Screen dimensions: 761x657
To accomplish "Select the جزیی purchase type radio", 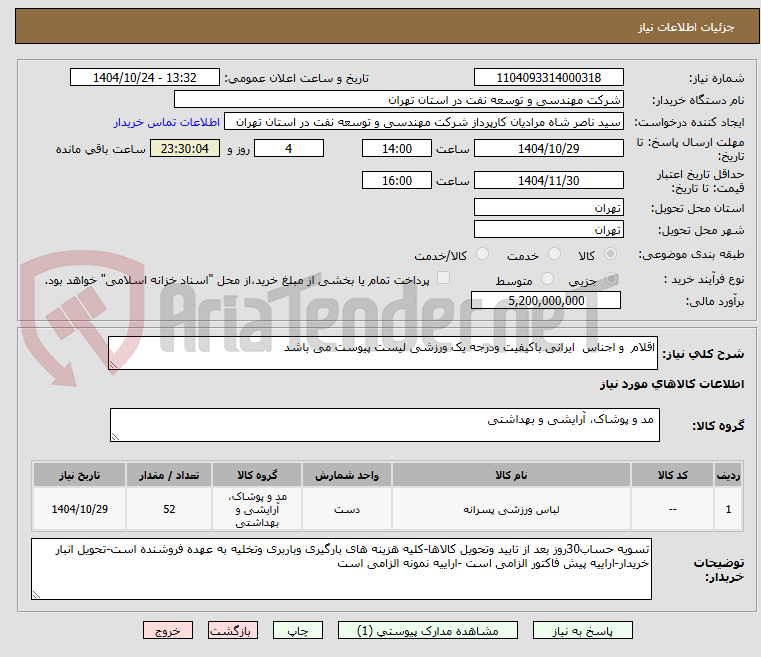I will point(611,279).
